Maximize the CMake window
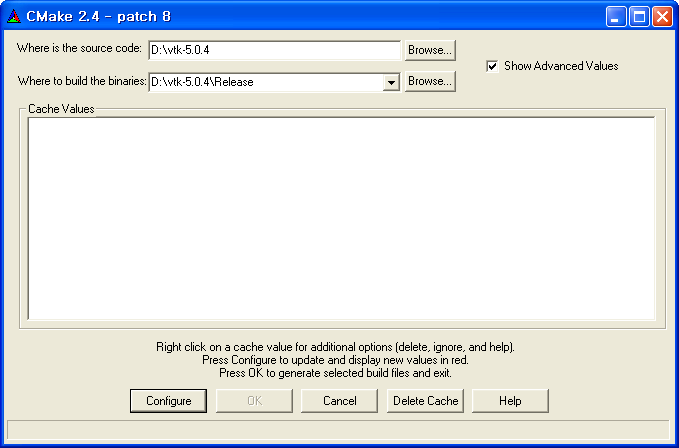This screenshot has width=679, height=448. [639, 17]
